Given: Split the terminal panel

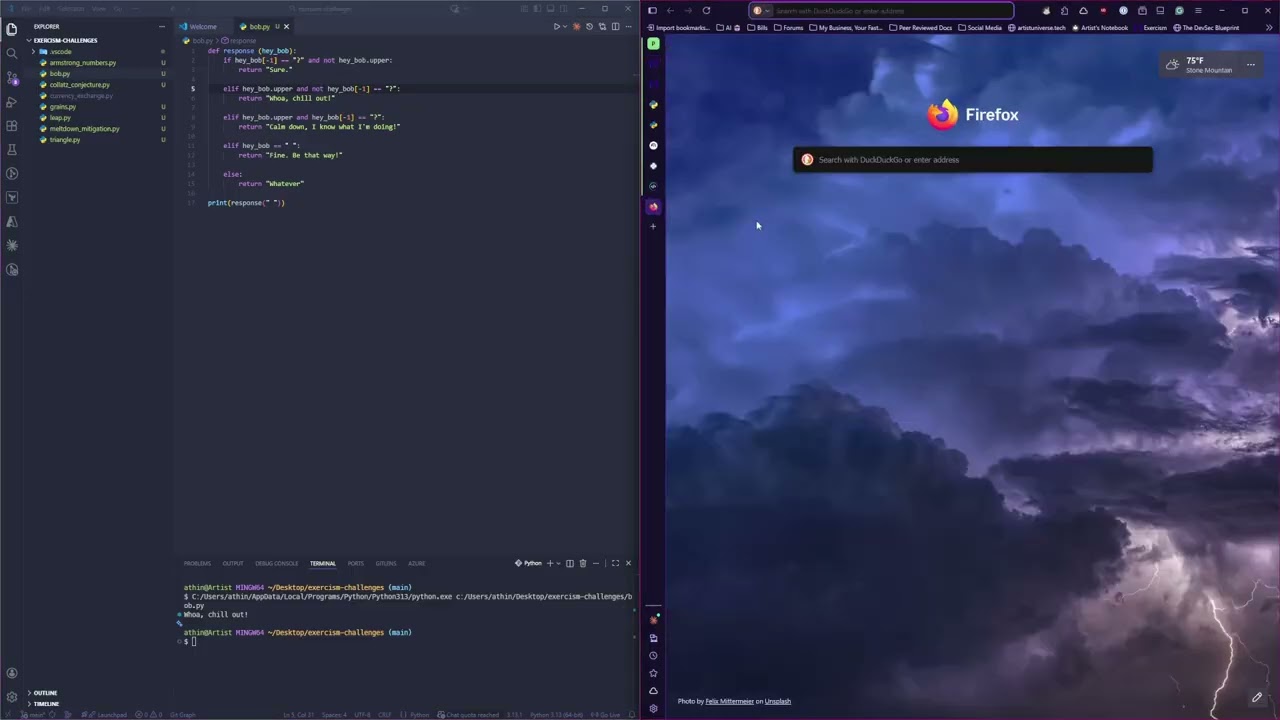Looking at the screenshot, I should 570,563.
